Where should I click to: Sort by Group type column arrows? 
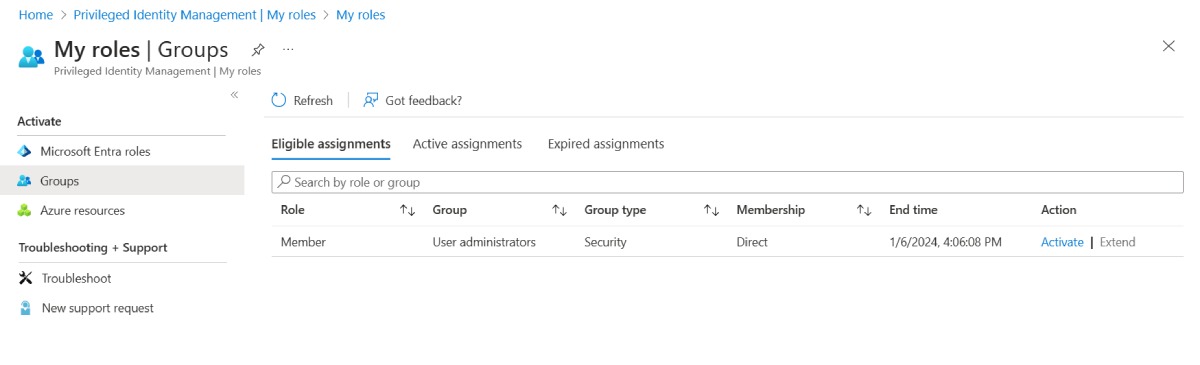(x=711, y=210)
